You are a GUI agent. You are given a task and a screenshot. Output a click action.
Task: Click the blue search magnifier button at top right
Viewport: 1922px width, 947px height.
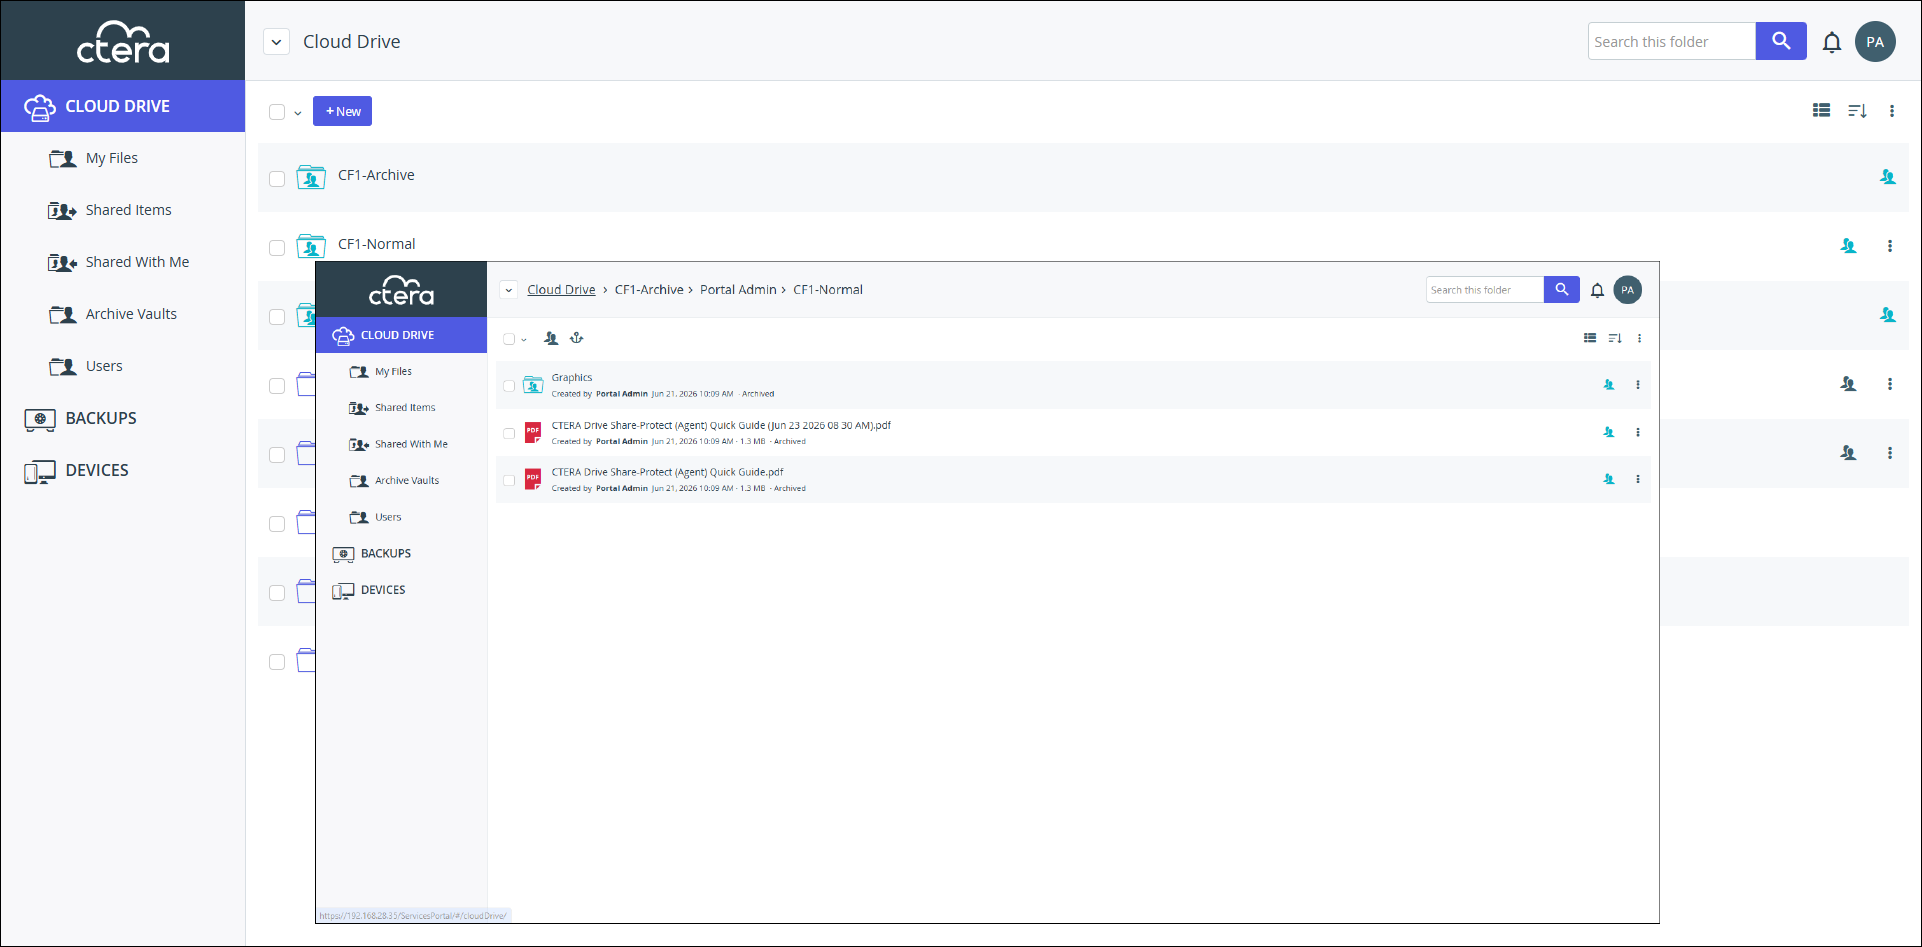(x=1780, y=41)
